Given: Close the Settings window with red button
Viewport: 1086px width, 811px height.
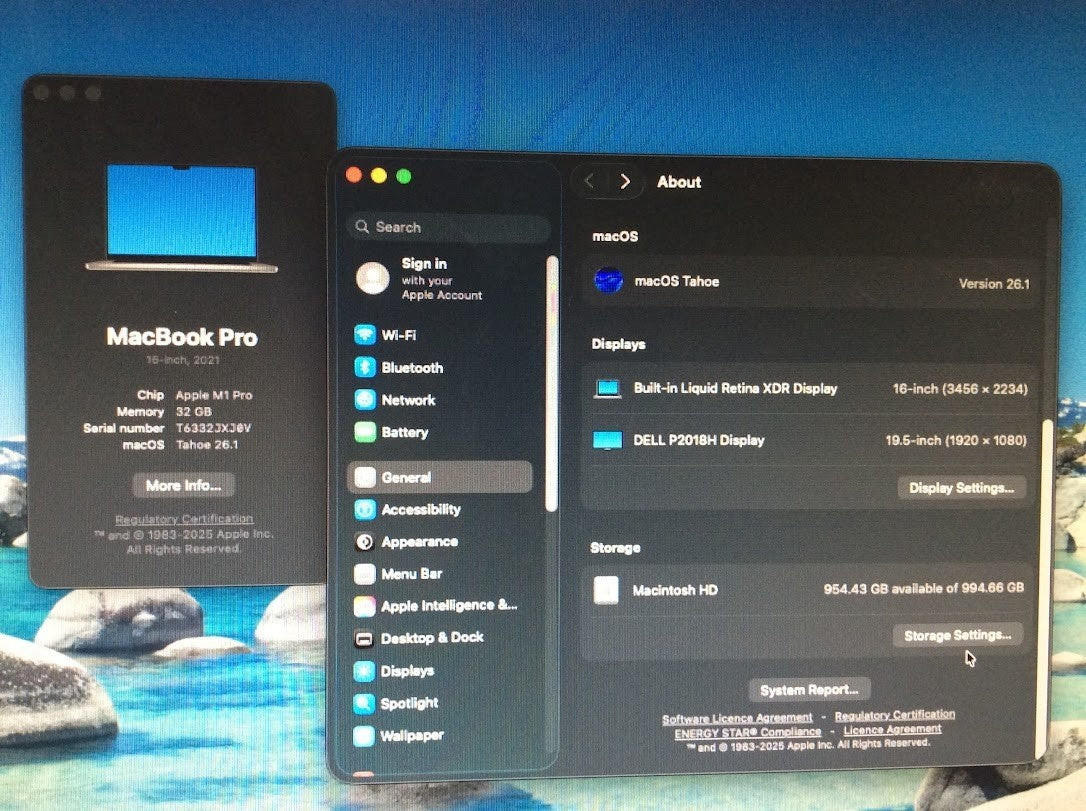Looking at the screenshot, I should tap(354, 175).
